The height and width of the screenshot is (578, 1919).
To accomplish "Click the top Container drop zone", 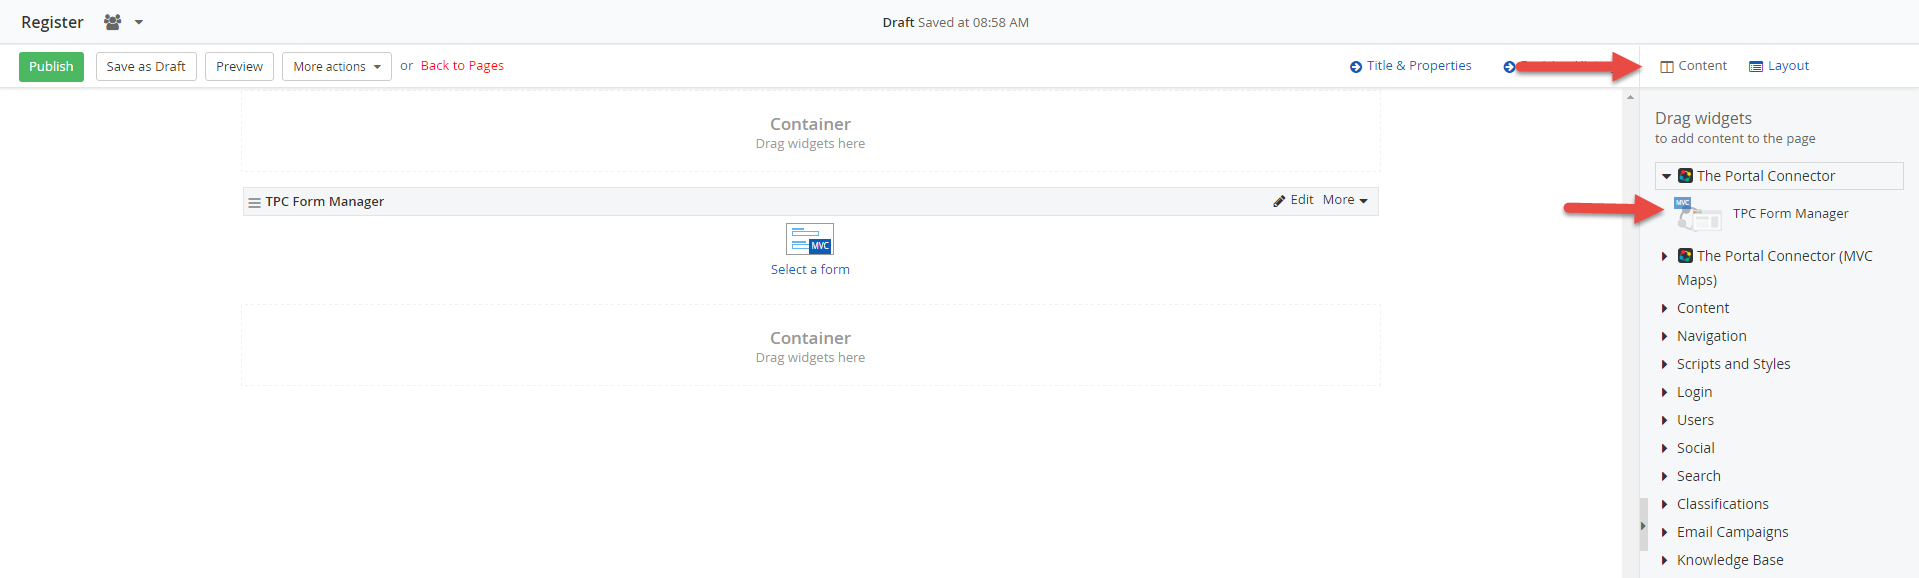I will (x=810, y=132).
